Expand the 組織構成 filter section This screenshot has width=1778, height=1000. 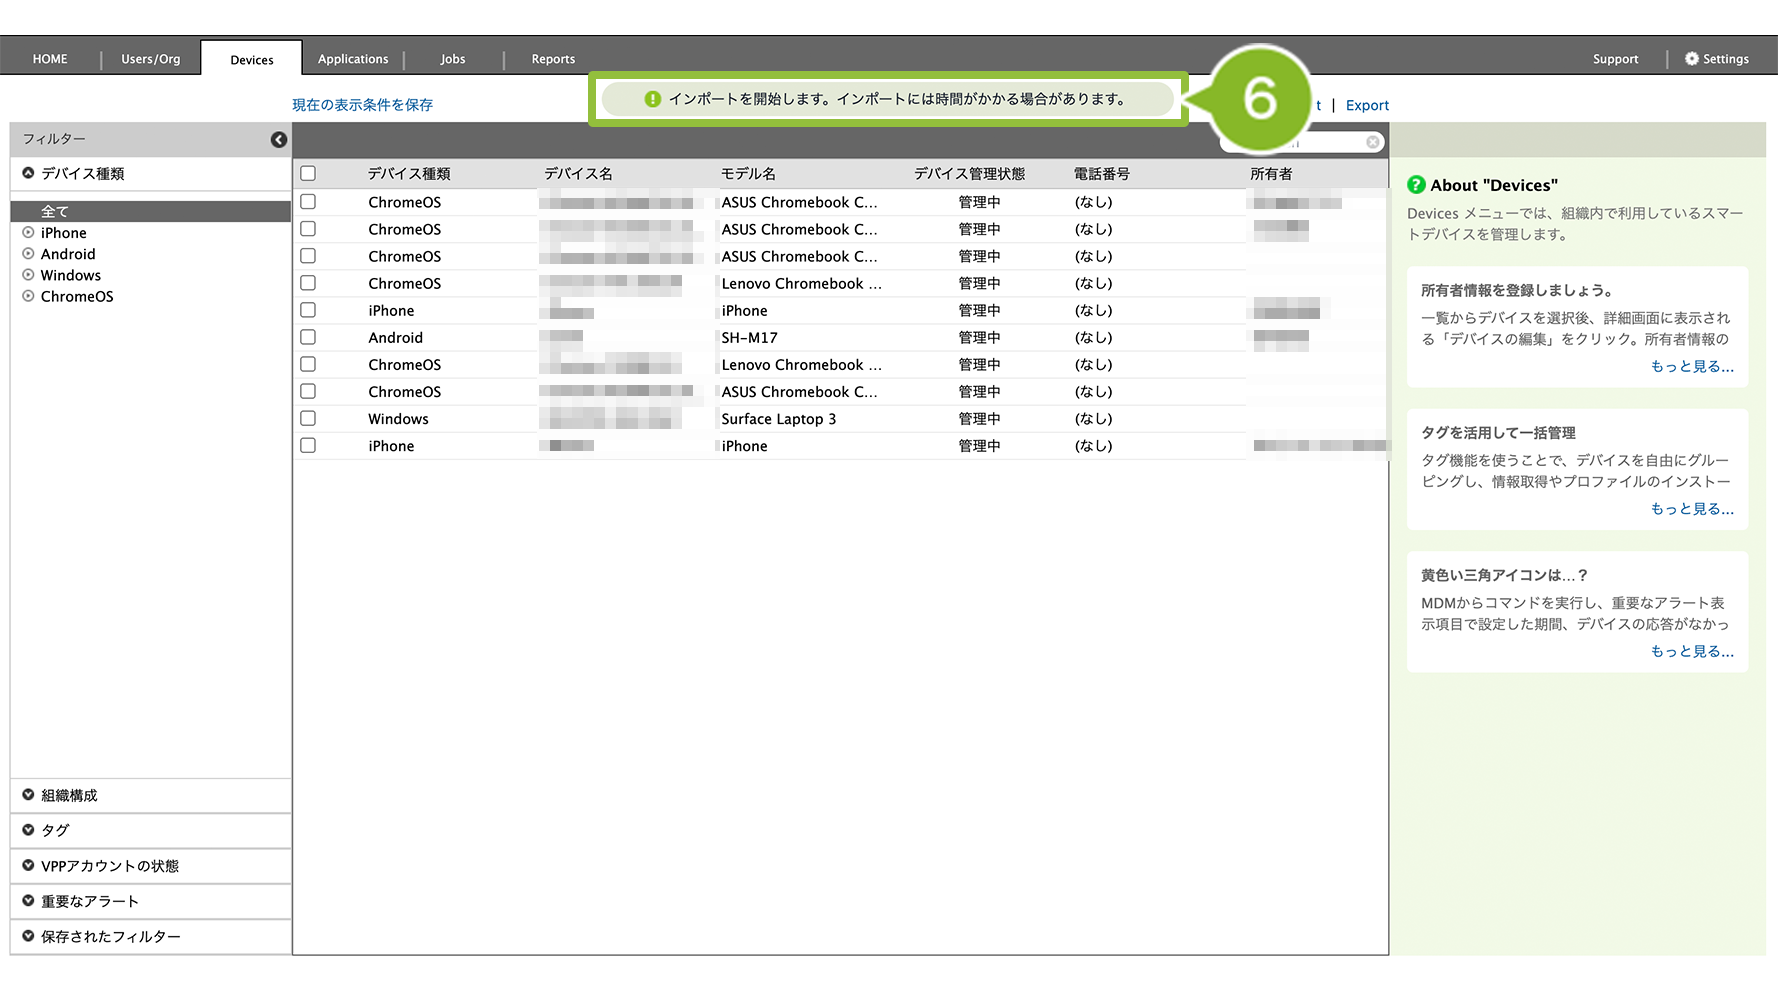(29, 795)
